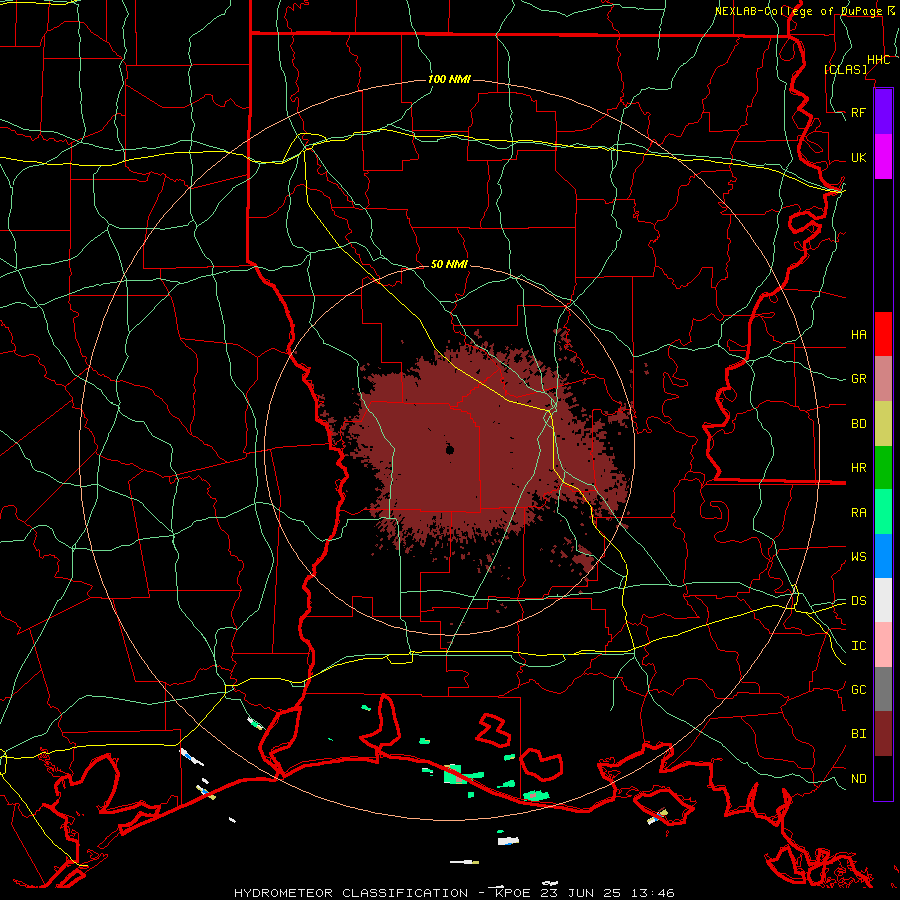The image size is (900, 900).
Task: Click the 'KPOE' radar site identifier
Action: (x=513, y=893)
